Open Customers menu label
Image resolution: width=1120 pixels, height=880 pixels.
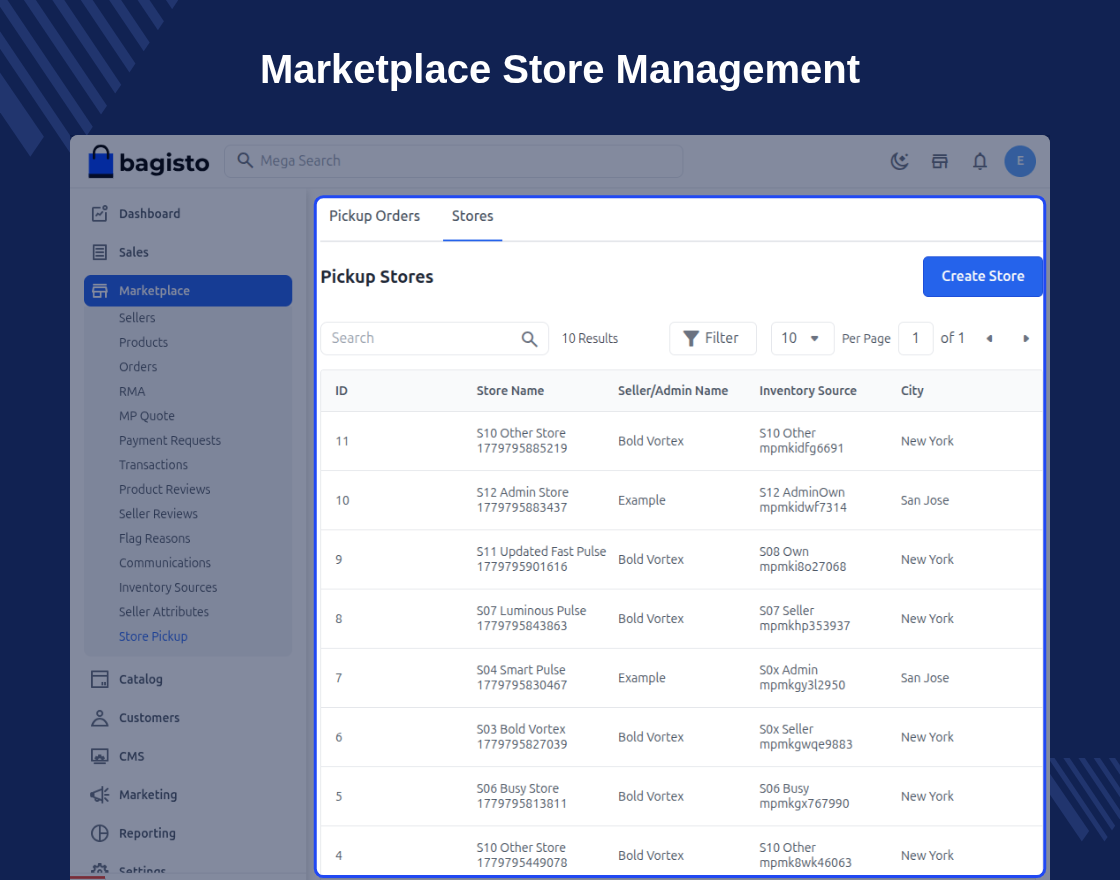point(149,718)
